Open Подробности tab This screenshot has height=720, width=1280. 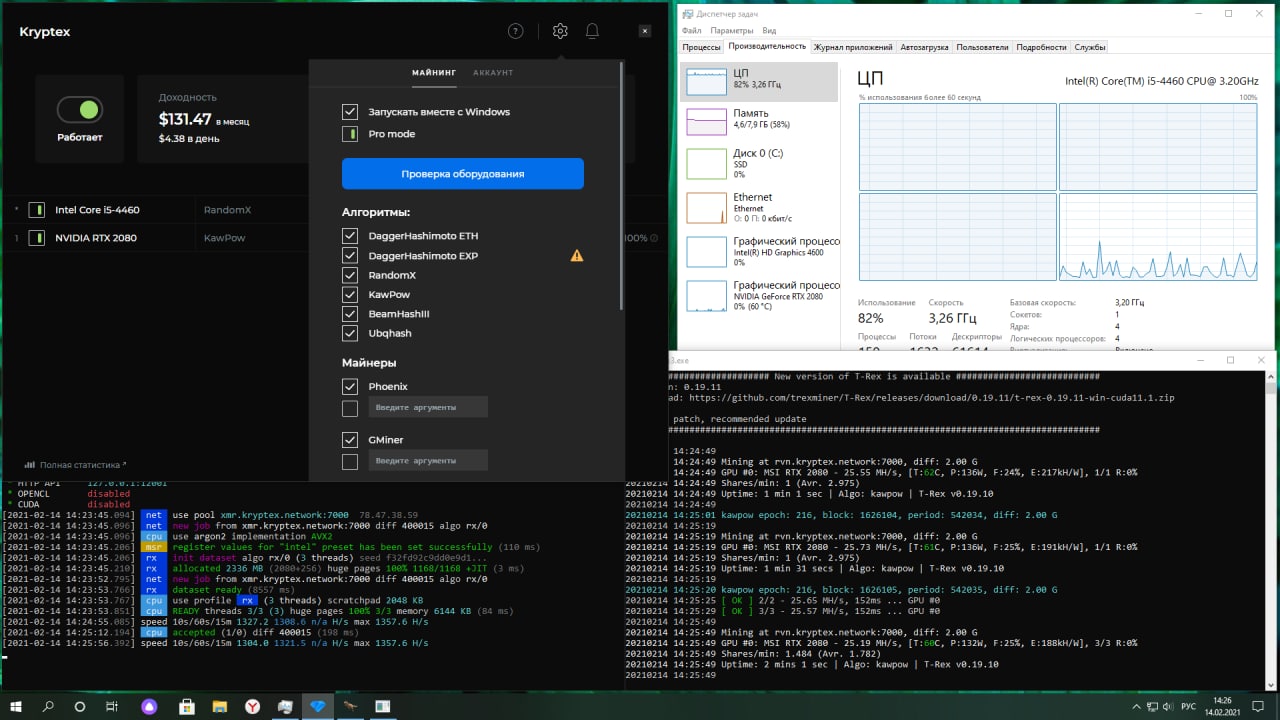pyautogui.click(x=1042, y=47)
